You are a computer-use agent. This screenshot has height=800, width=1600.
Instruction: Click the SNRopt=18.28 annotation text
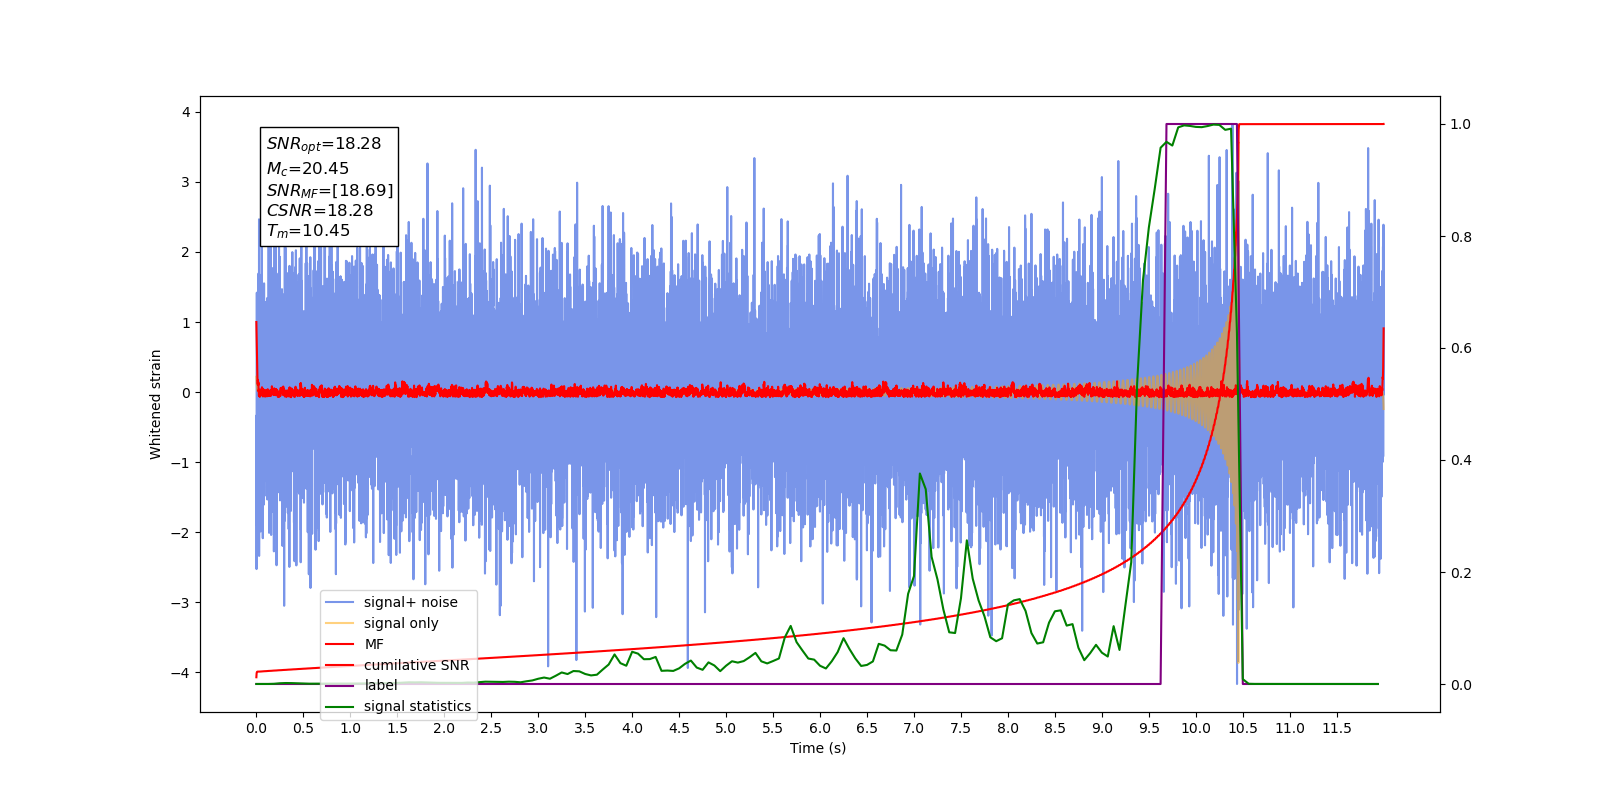coord(324,144)
